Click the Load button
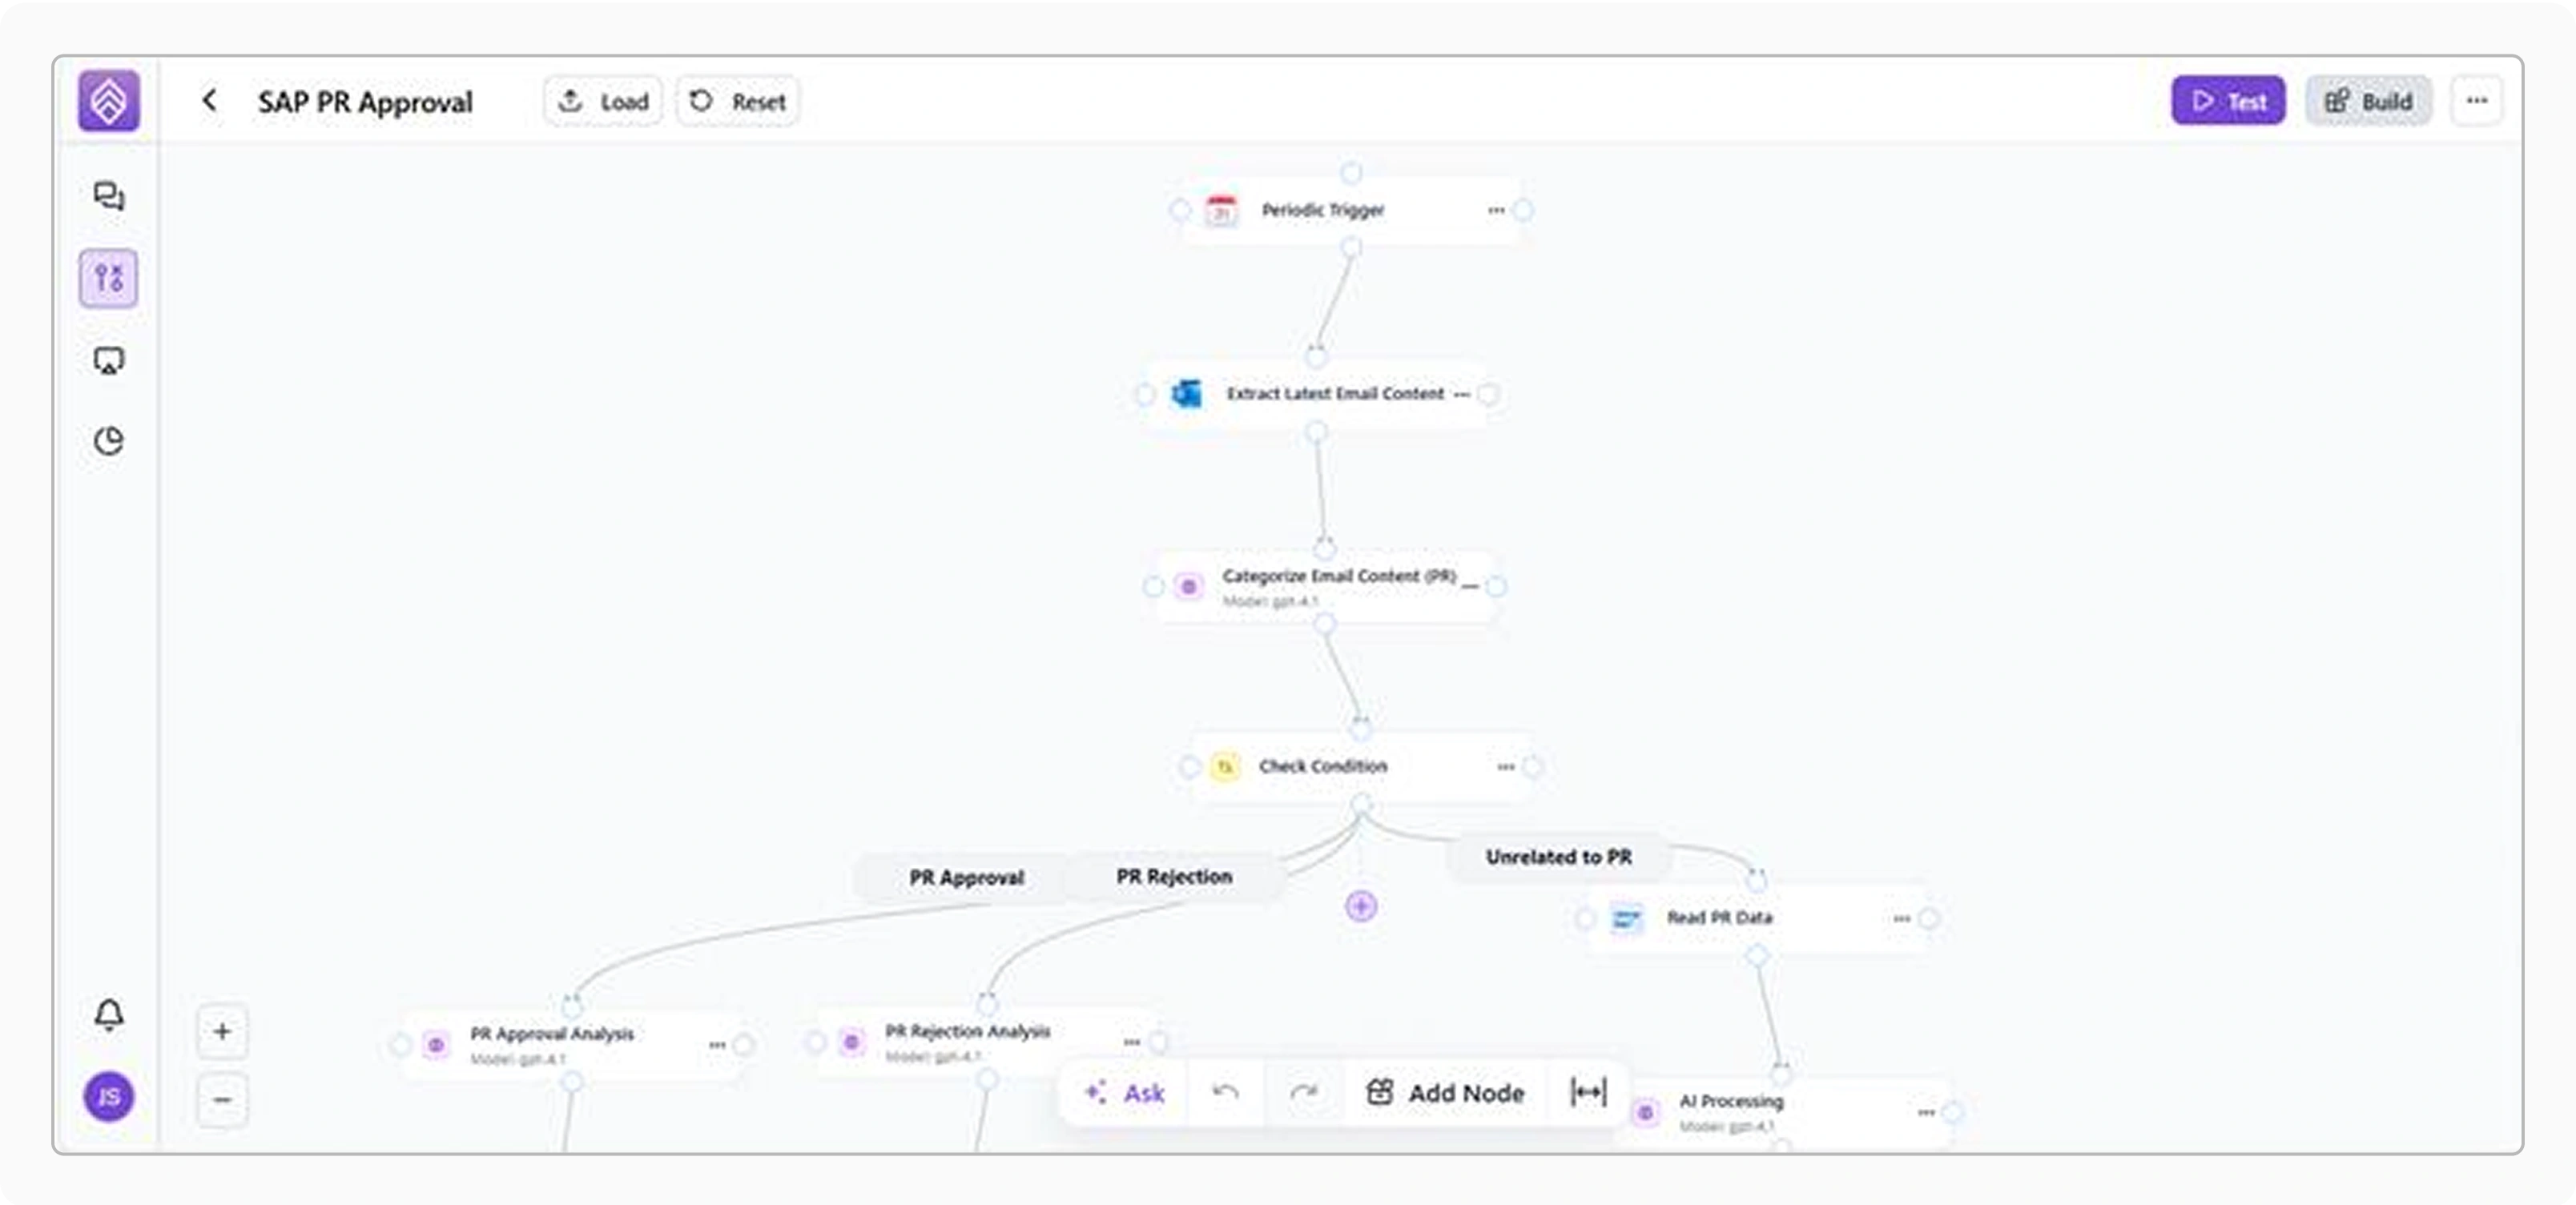The width and height of the screenshot is (2576, 1205). [x=602, y=101]
